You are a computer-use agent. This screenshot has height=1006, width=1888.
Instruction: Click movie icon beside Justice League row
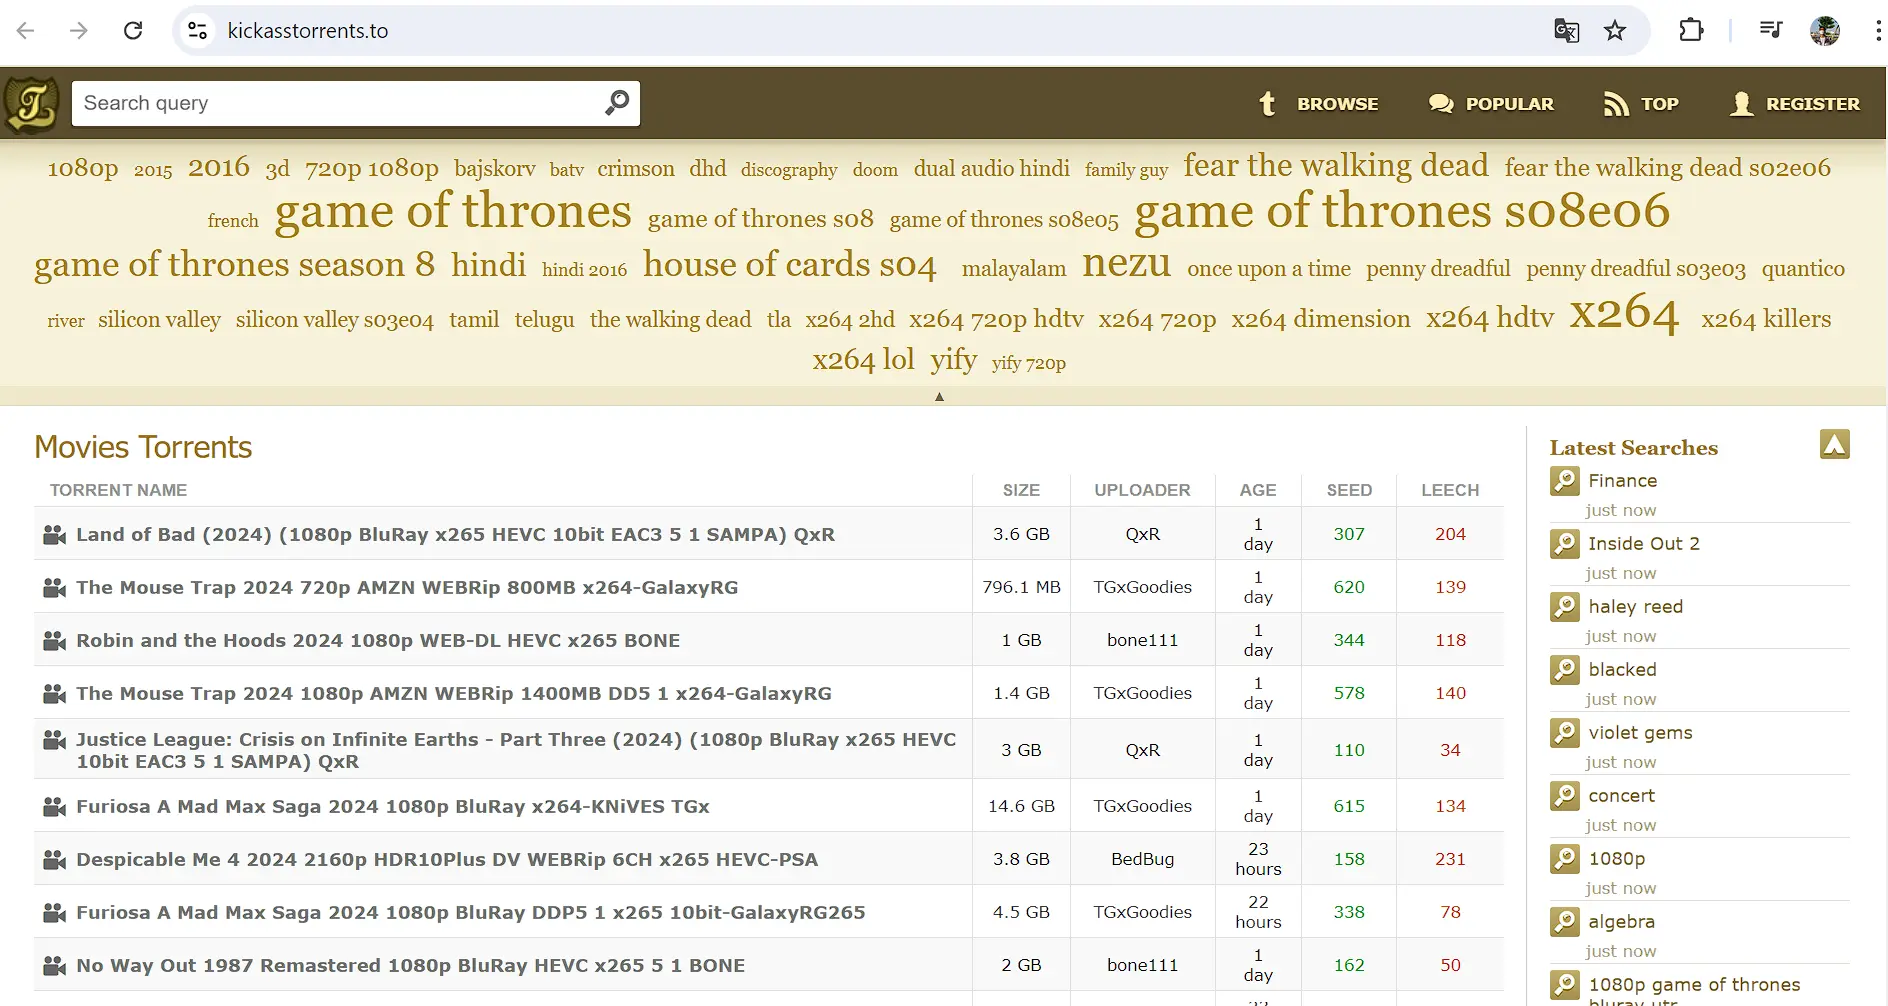(54, 740)
